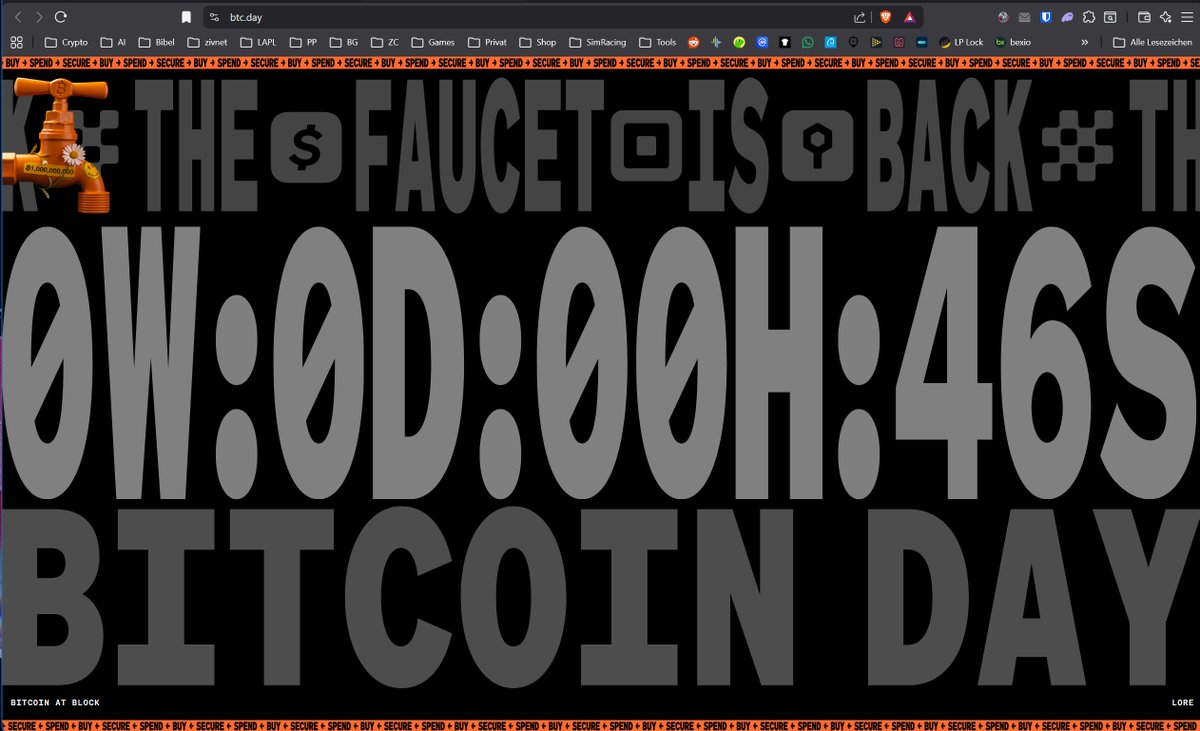1200x731 pixels.
Task: Go back to the previous page
Action: [x=16, y=17]
